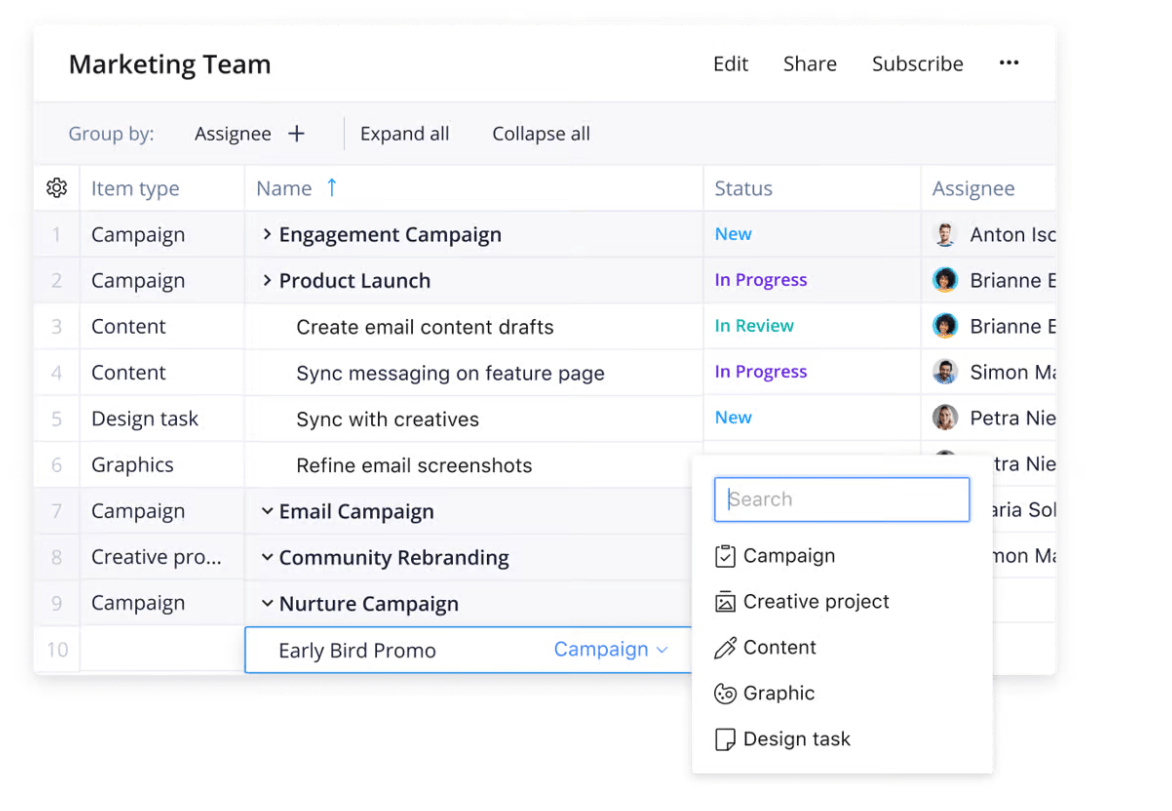Image resolution: width=1172 pixels, height=811 pixels.
Task: Expand the Engagement Campaign row
Action: tap(267, 235)
